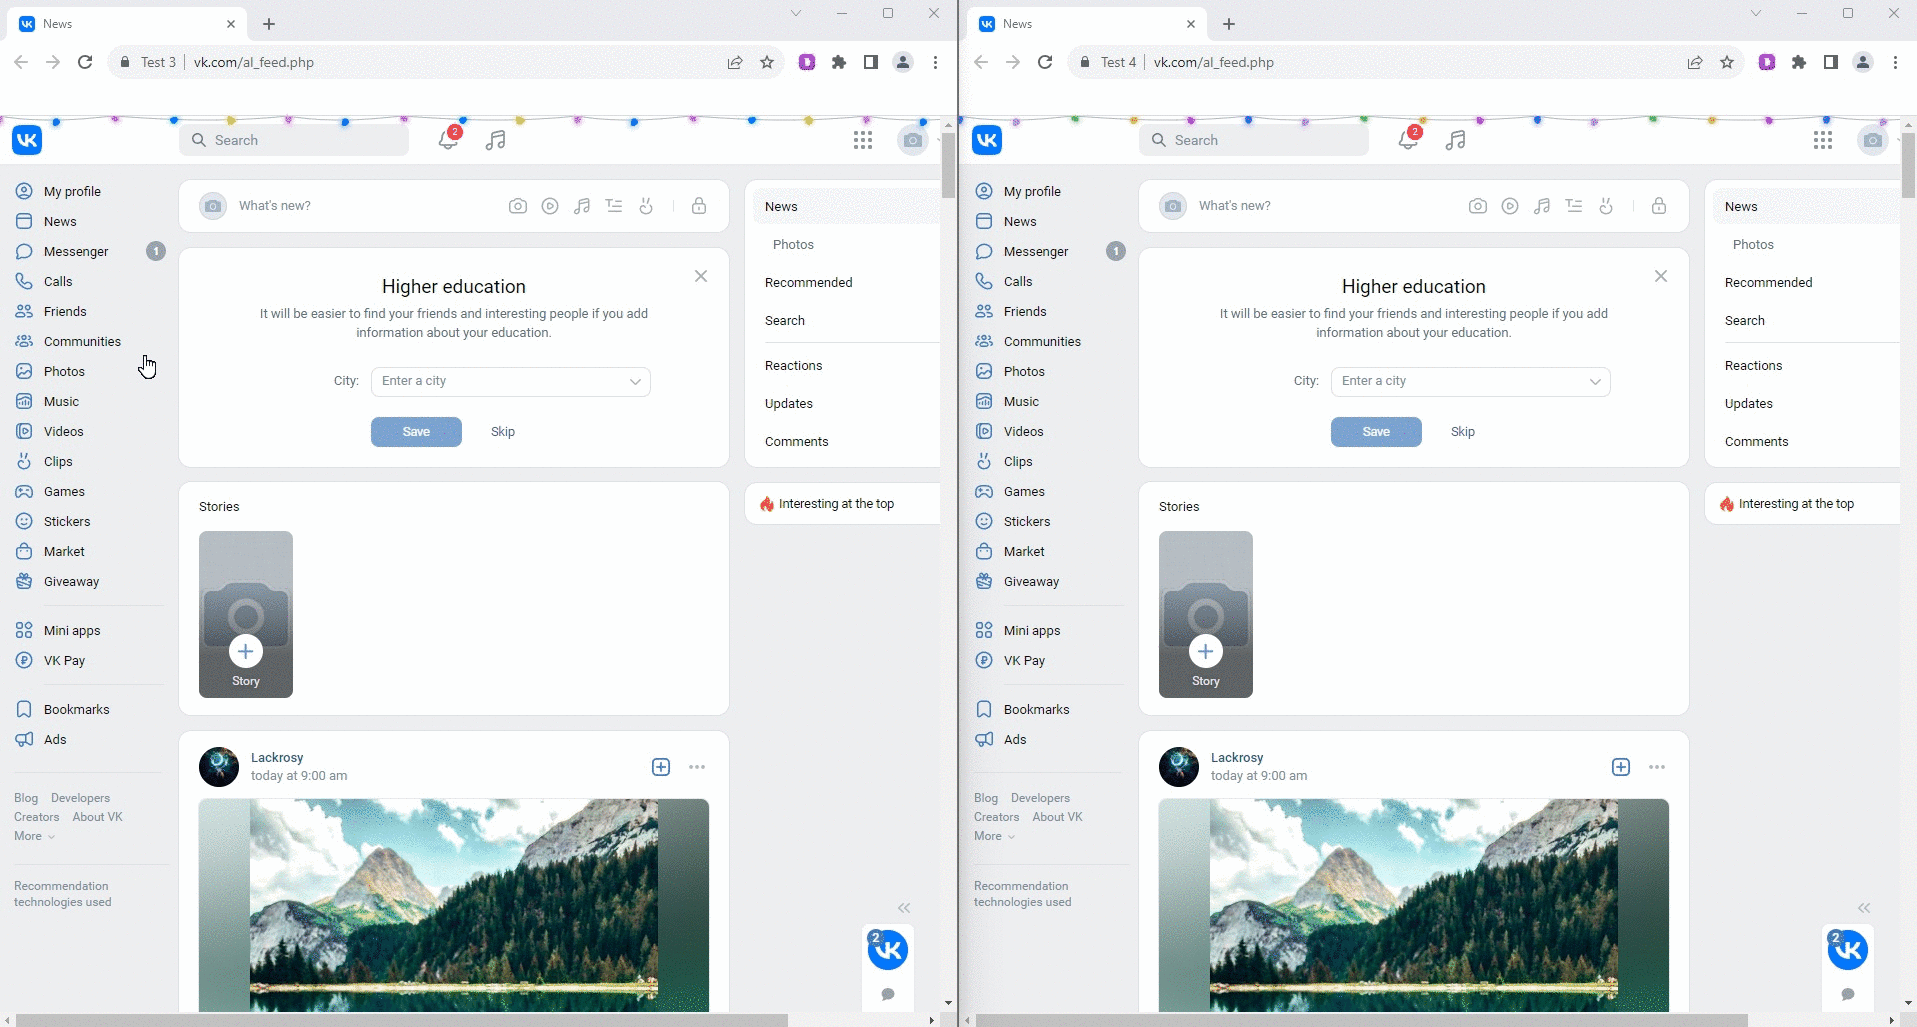The height and width of the screenshot is (1027, 1917).
Task: Select Recommended in left window feed list
Action: (808, 283)
